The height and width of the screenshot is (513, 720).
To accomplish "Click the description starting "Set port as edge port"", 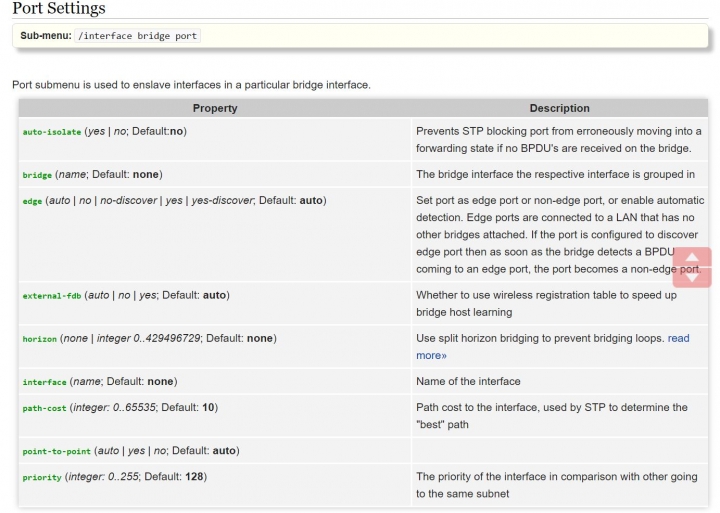I will tap(560, 234).
